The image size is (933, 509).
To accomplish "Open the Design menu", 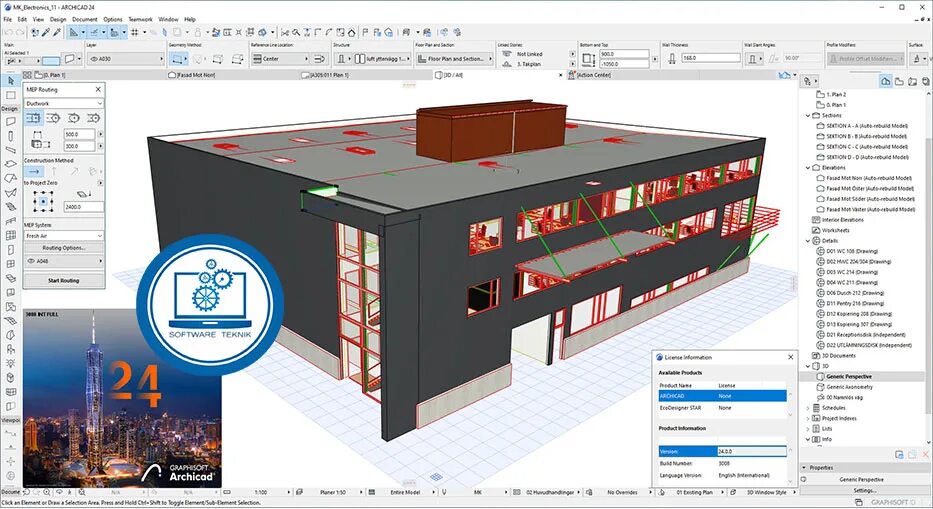I will [58, 20].
